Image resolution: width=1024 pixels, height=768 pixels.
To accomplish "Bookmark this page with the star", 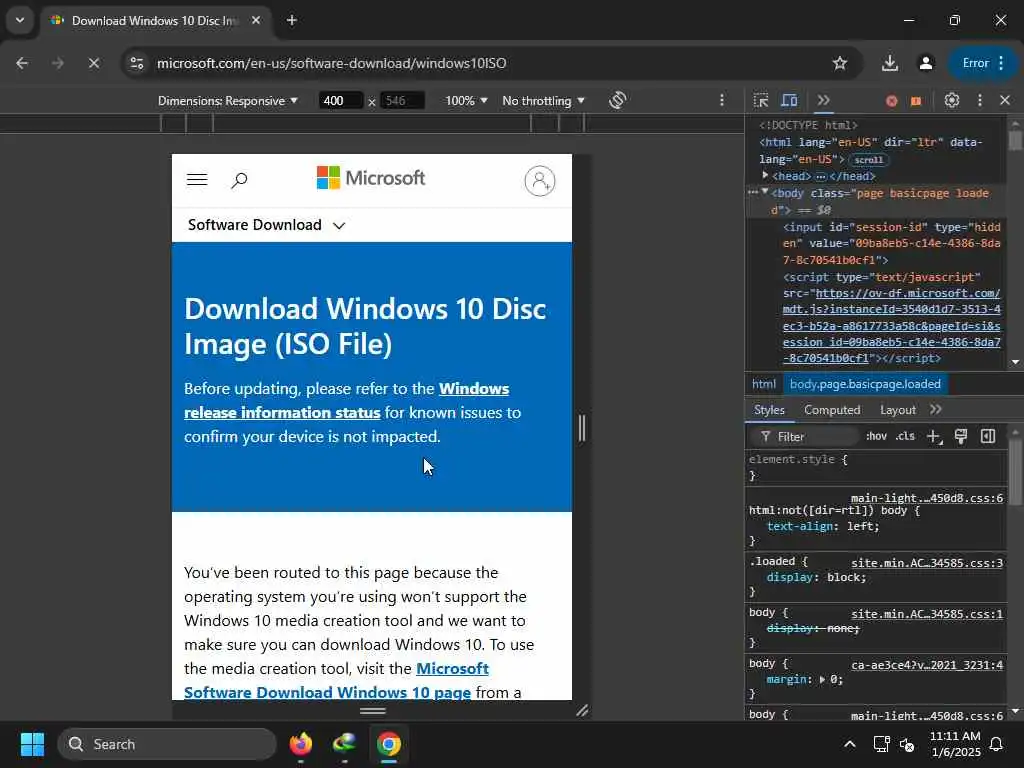I will (x=840, y=63).
